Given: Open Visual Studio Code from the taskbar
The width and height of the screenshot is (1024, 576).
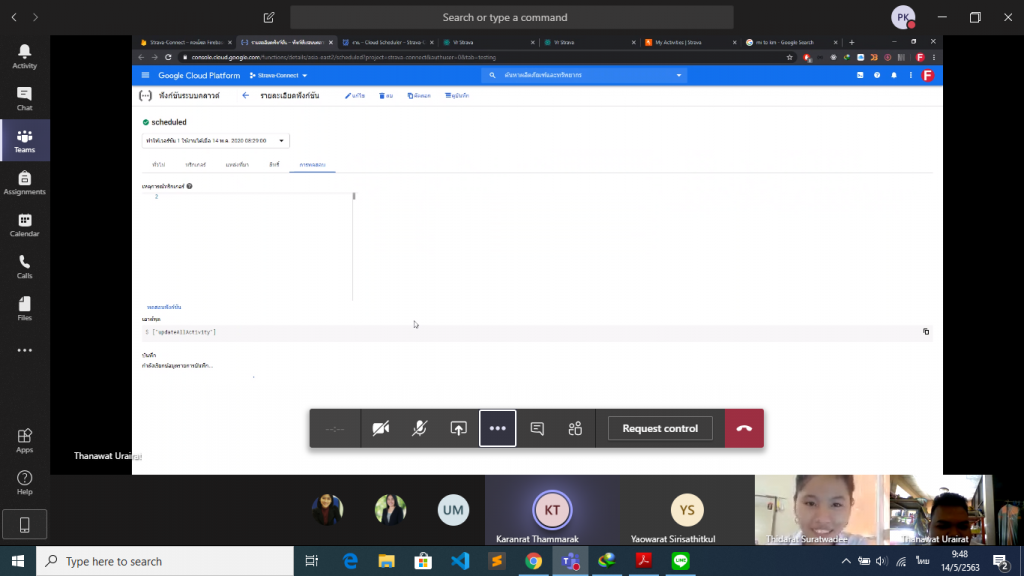Looking at the screenshot, I should pos(460,561).
